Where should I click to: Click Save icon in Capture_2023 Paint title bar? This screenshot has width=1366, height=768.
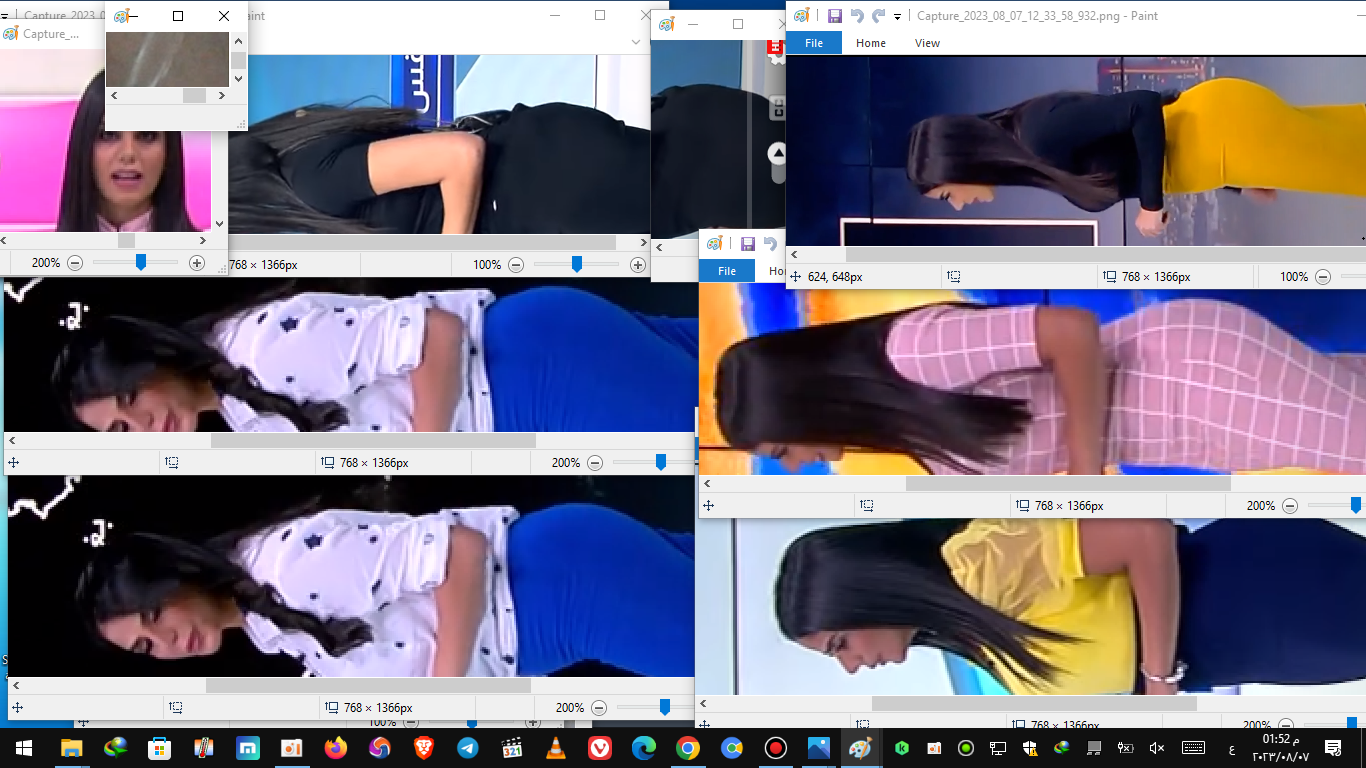point(834,16)
